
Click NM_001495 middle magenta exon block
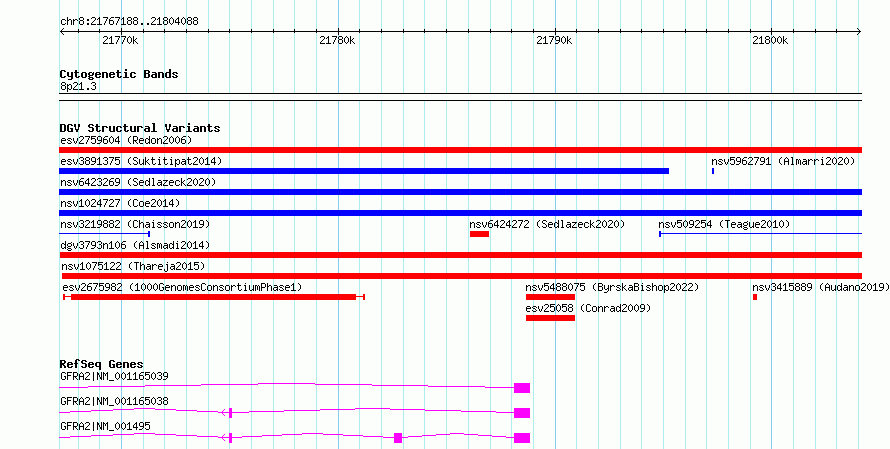398,438
